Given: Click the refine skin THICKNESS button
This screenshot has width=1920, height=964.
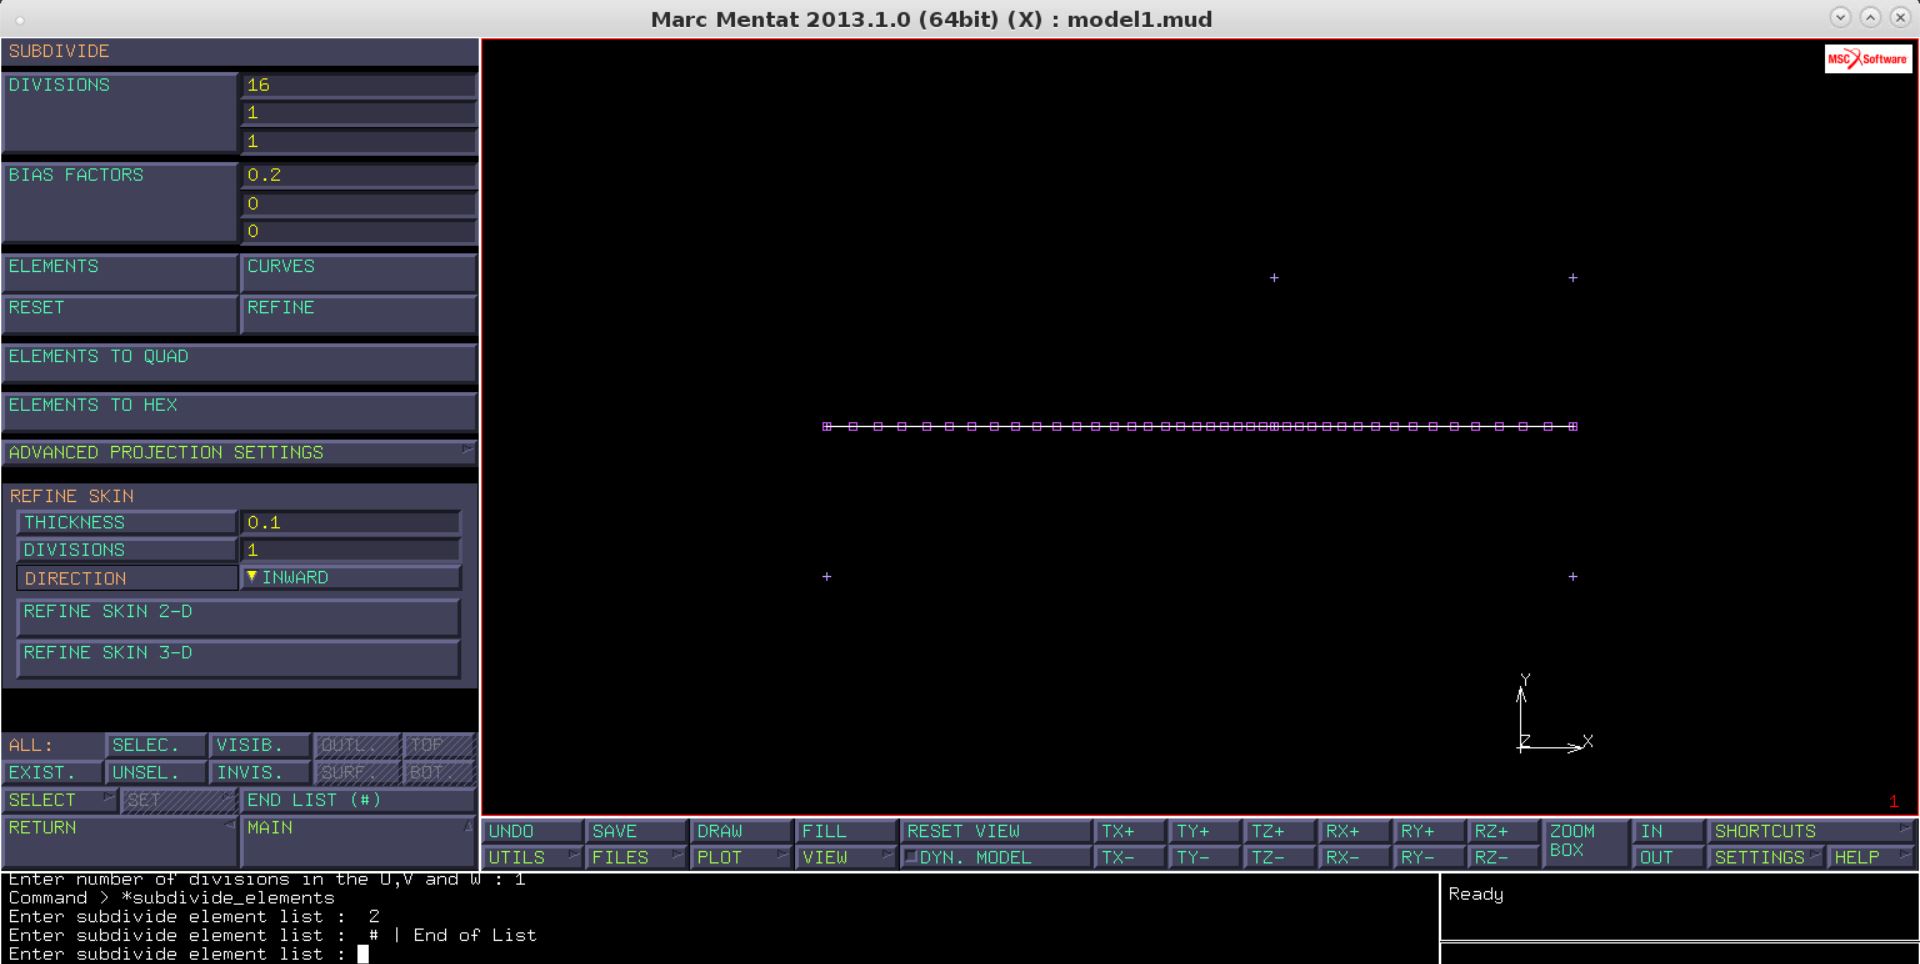Looking at the screenshot, I should (126, 522).
